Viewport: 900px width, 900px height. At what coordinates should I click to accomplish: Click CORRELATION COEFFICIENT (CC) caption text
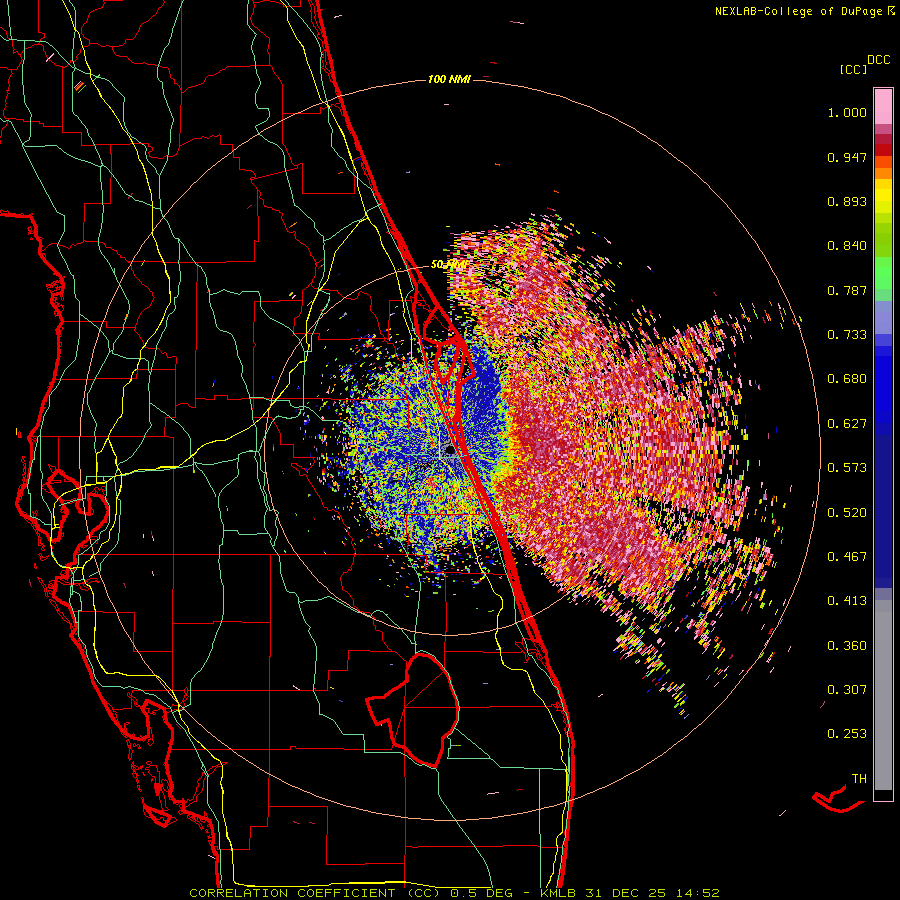click(x=315, y=893)
